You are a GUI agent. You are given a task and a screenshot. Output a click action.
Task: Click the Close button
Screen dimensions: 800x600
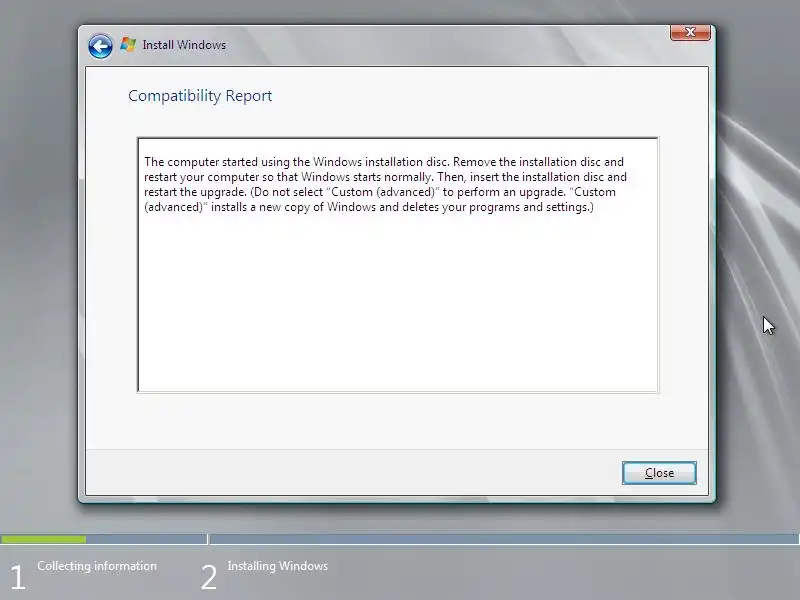tap(659, 473)
